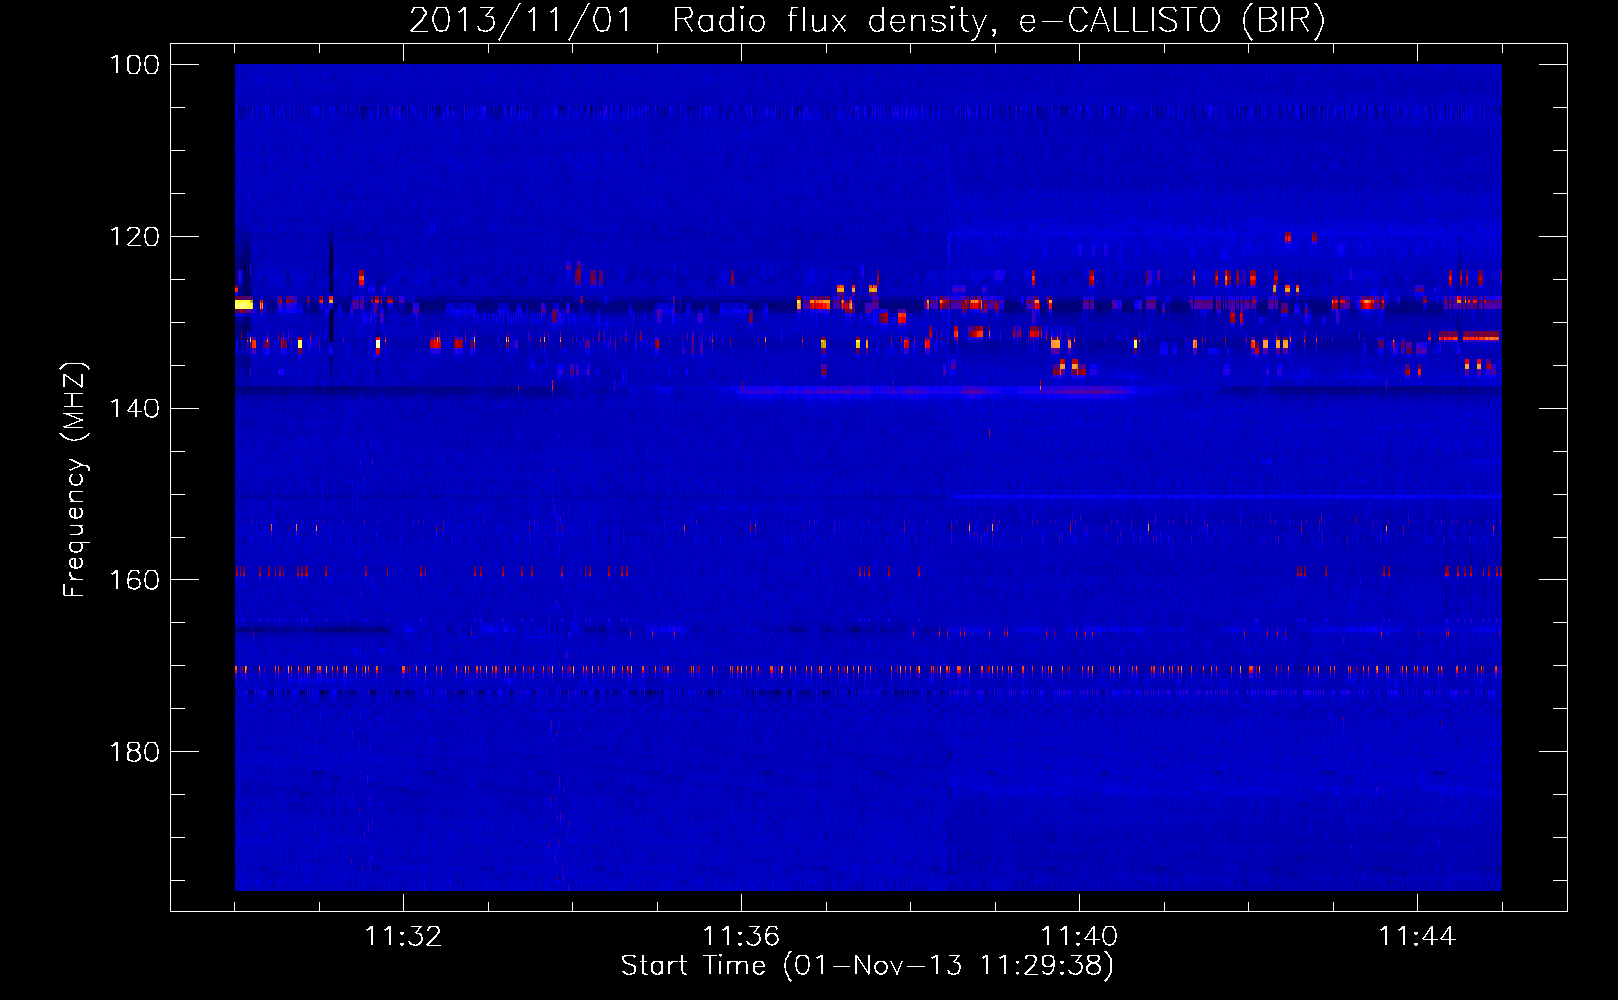Select the 'Frequency (MHZ)' axis label
Viewport: 1618px width, 1000px height.
75,480
